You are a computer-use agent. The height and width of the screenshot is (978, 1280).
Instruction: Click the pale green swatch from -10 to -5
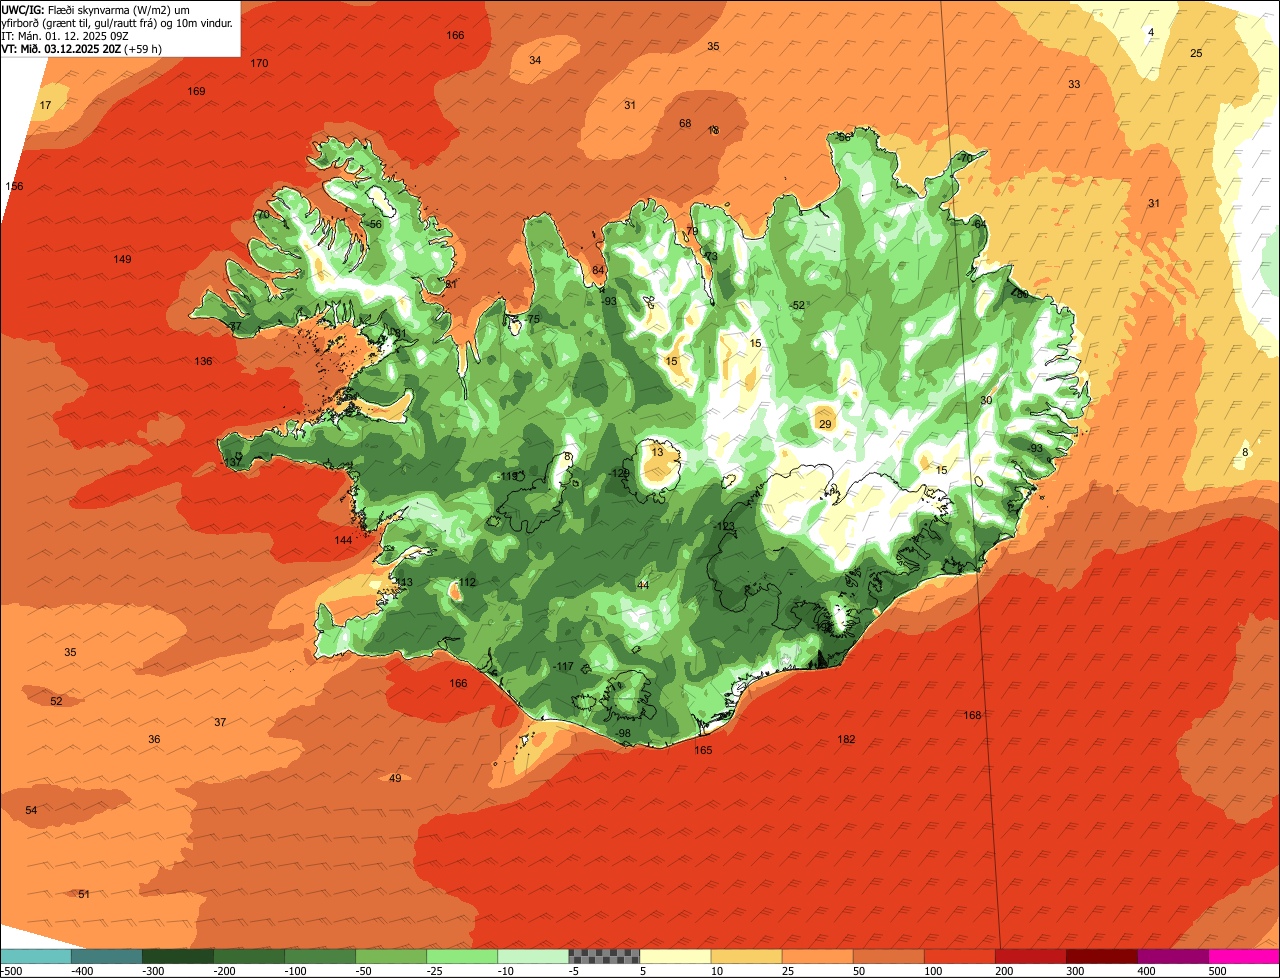[533, 956]
